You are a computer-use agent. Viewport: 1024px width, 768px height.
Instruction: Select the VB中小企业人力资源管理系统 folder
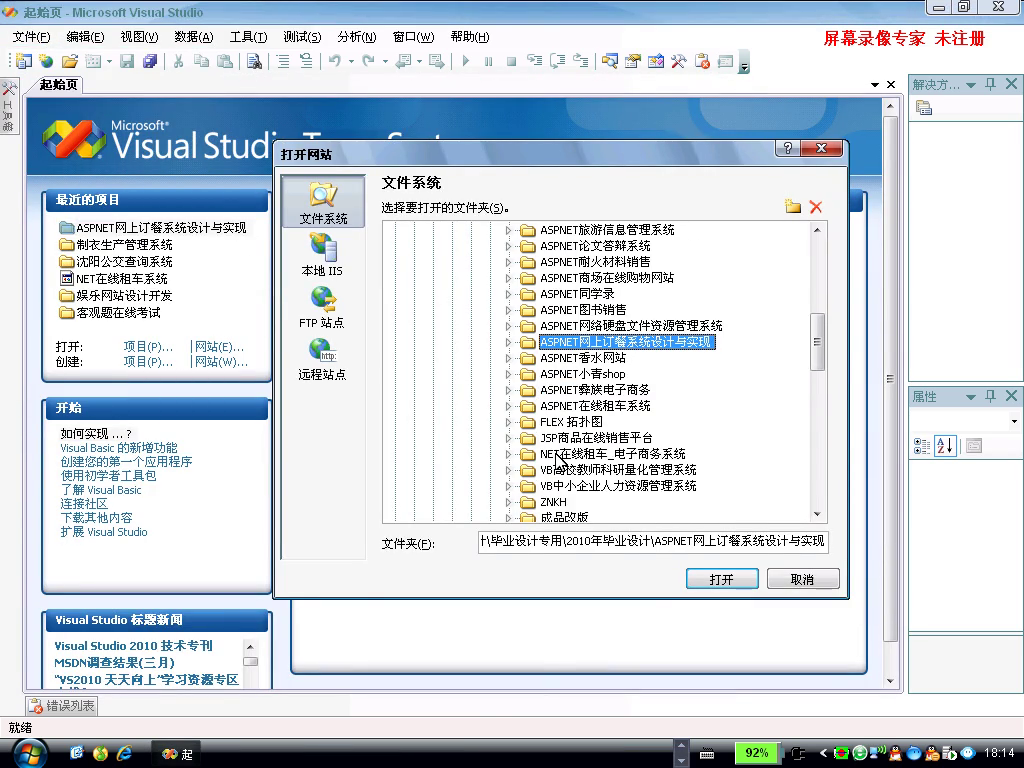point(618,486)
